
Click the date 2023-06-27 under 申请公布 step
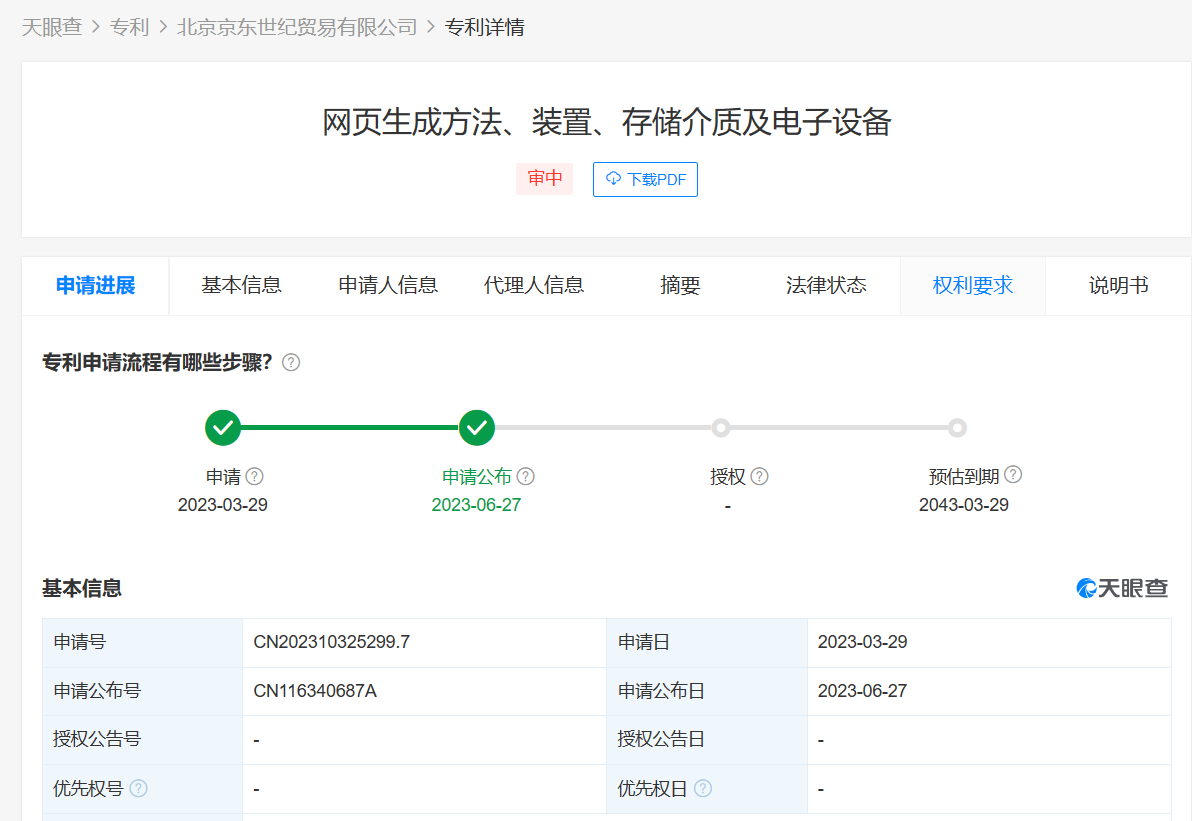click(x=476, y=505)
